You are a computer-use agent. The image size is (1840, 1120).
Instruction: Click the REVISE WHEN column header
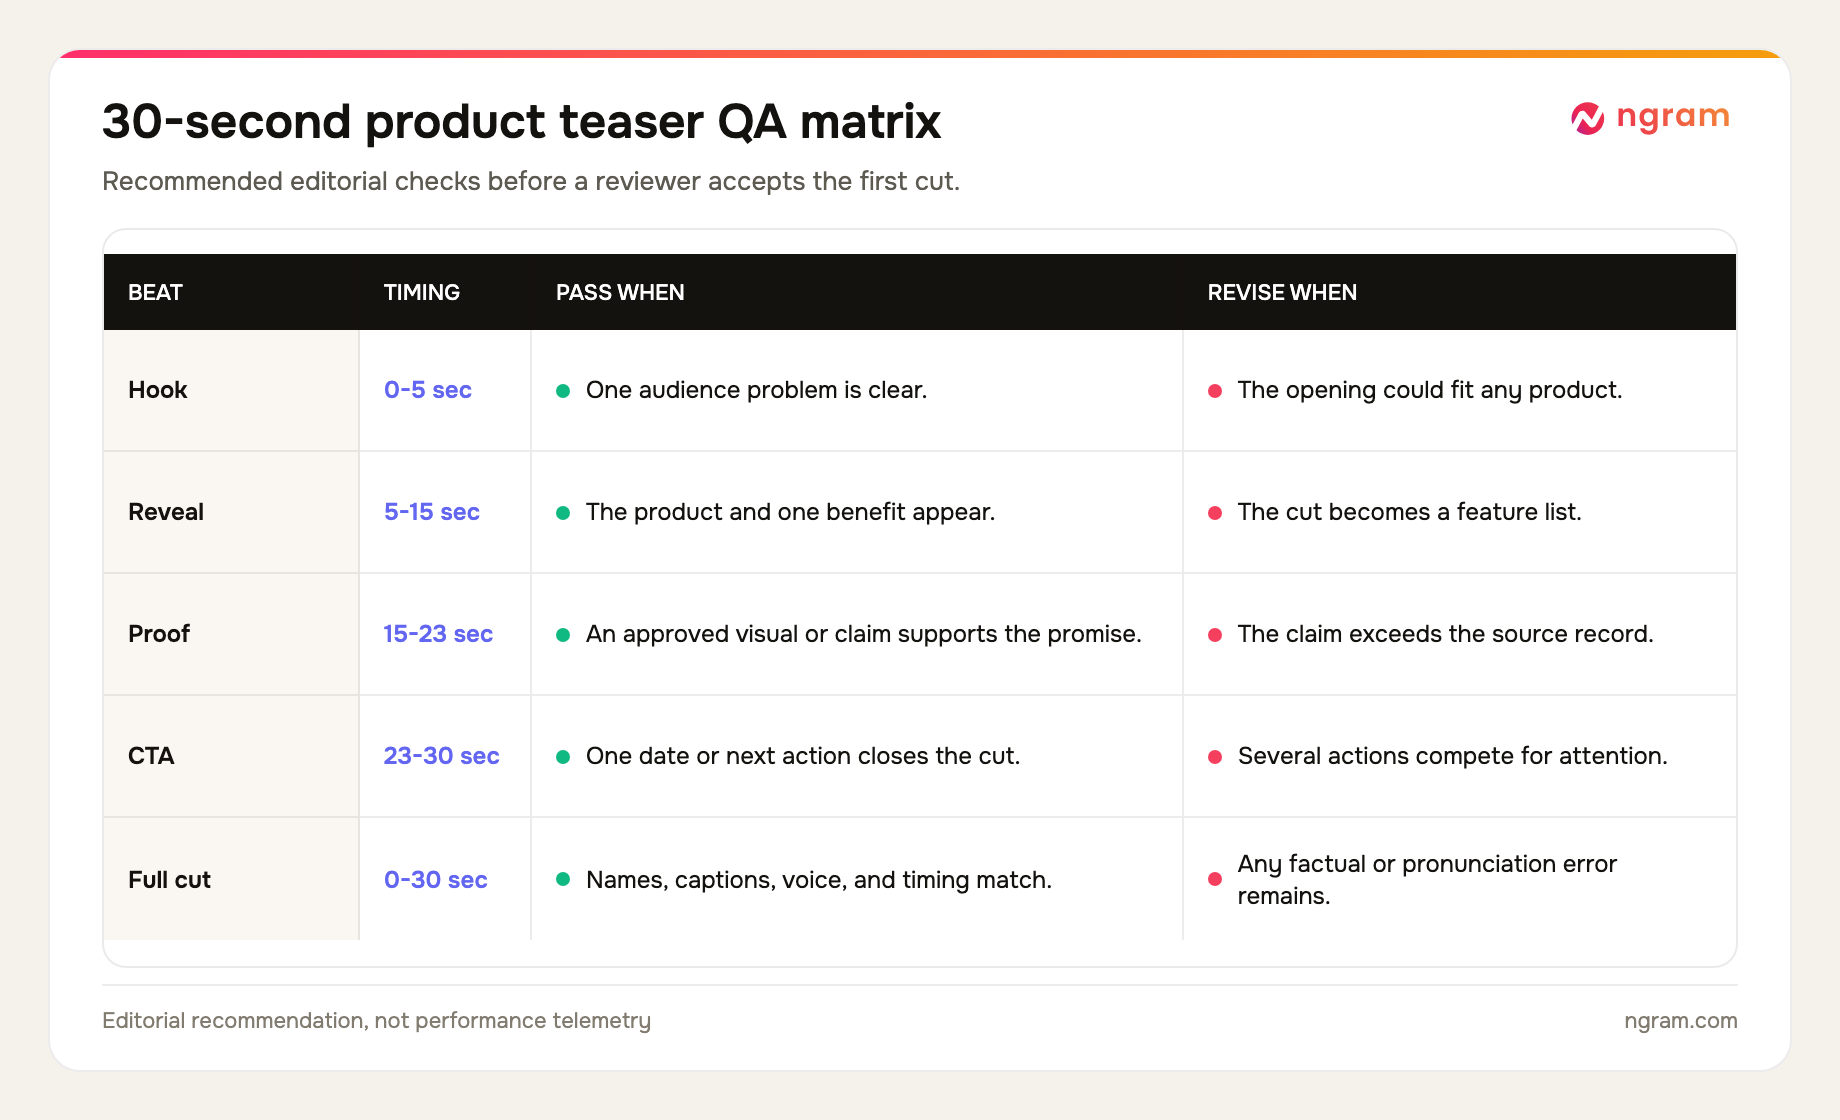click(x=1282, y=292)
